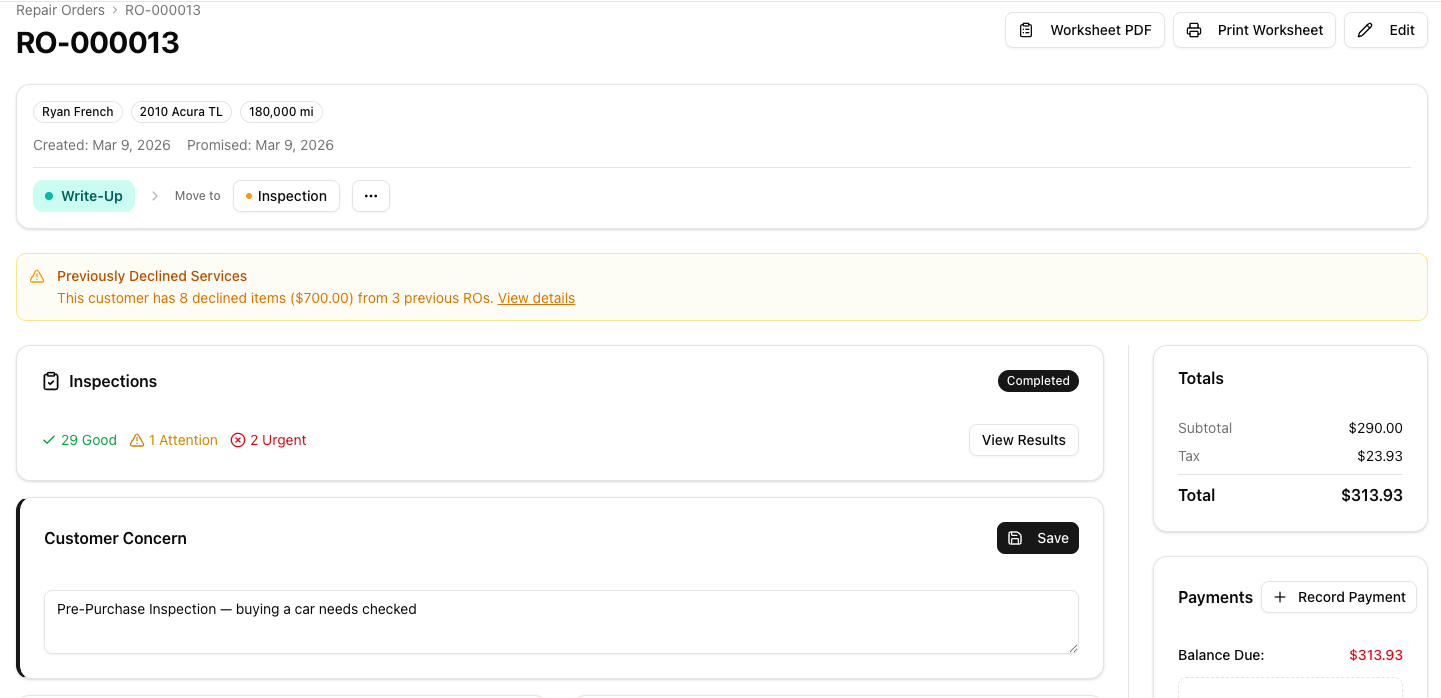Open the three-dots status options menu
This screenshot has width=1441, height=698.
(x=371, y=196)
